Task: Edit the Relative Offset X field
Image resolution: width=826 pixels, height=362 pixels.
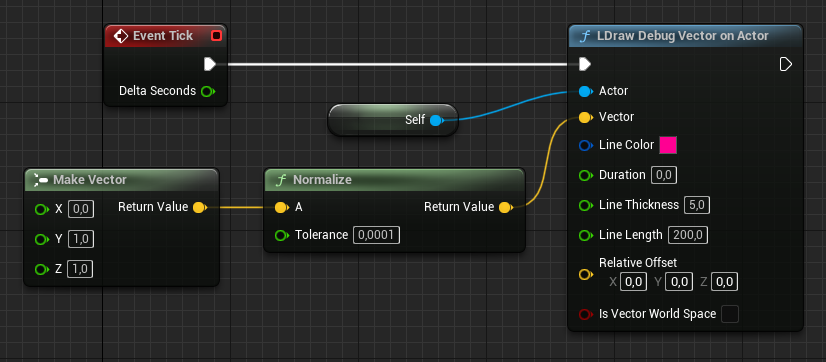Action: pos(633,282)
